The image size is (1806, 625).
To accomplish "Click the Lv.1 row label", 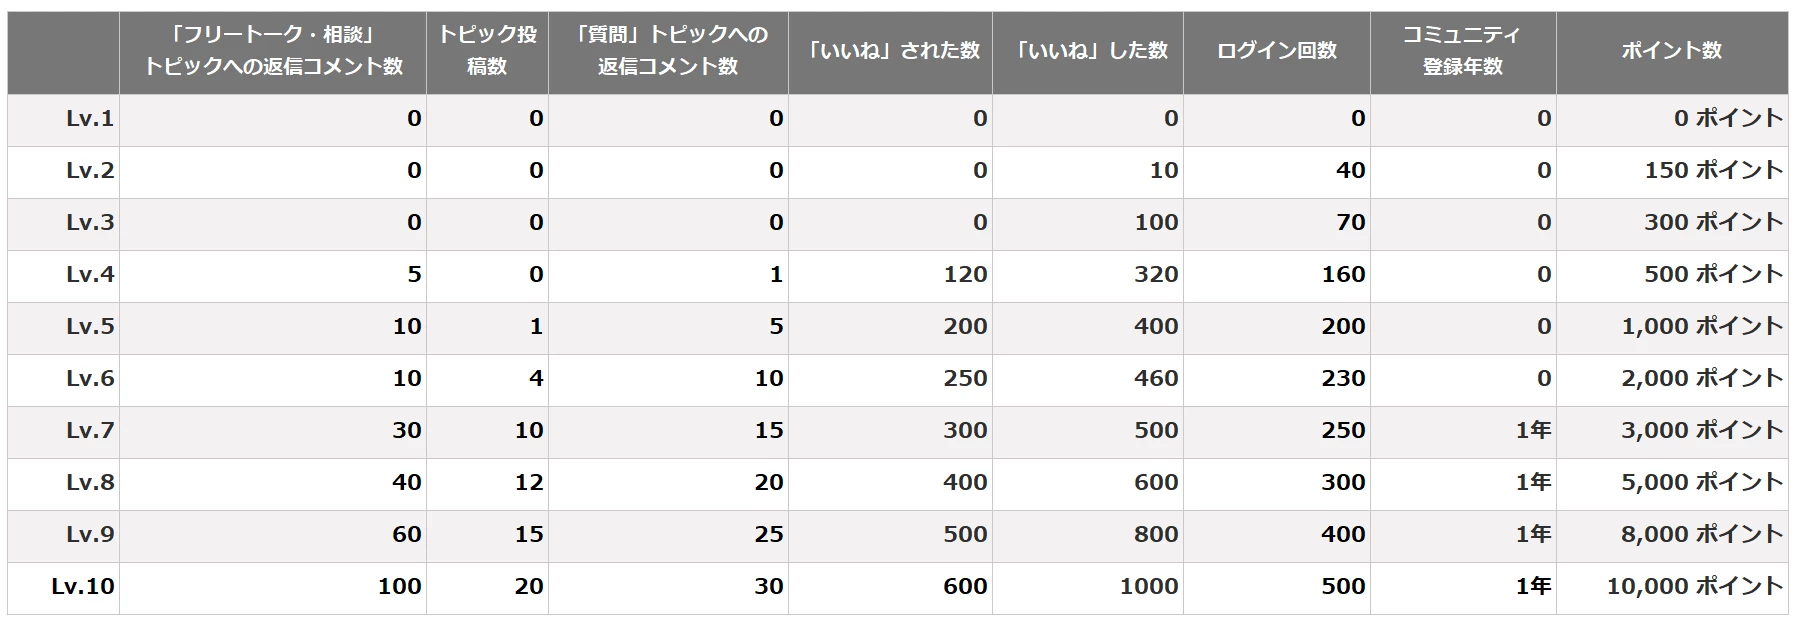I will coord(90,119).
